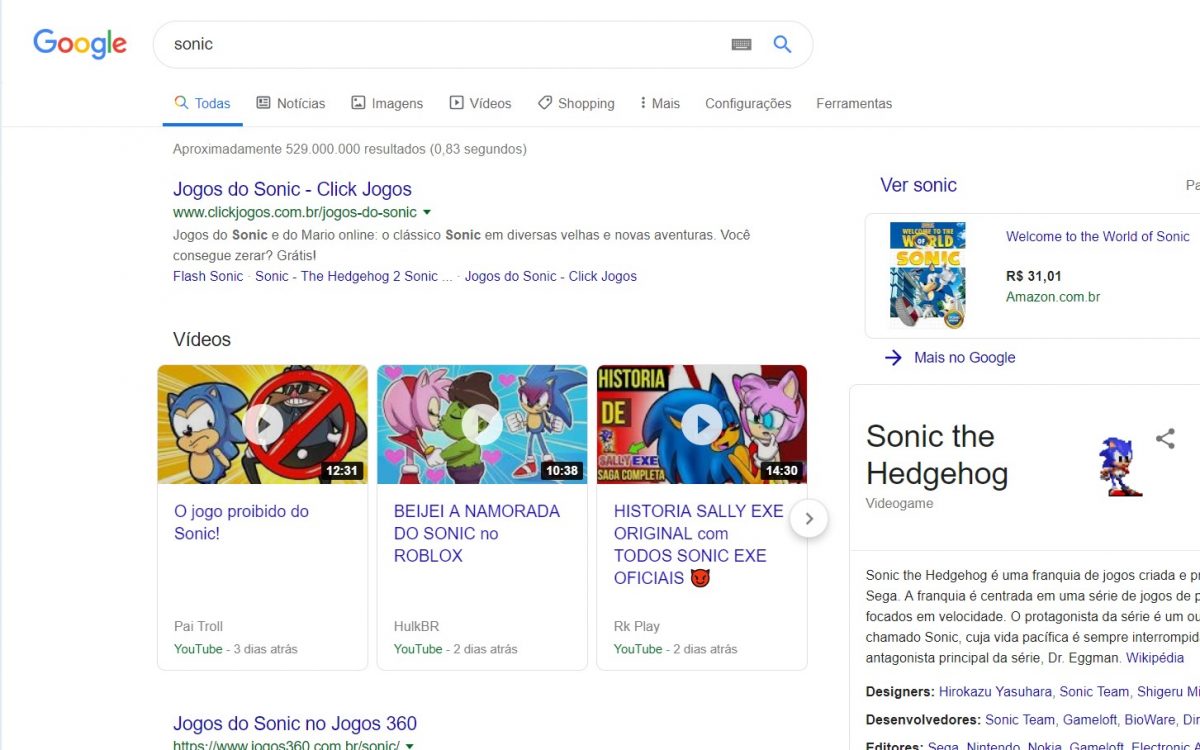
Task: Click the 'Videogame' subtitle in knowledge panel
Action: (899, 503)
